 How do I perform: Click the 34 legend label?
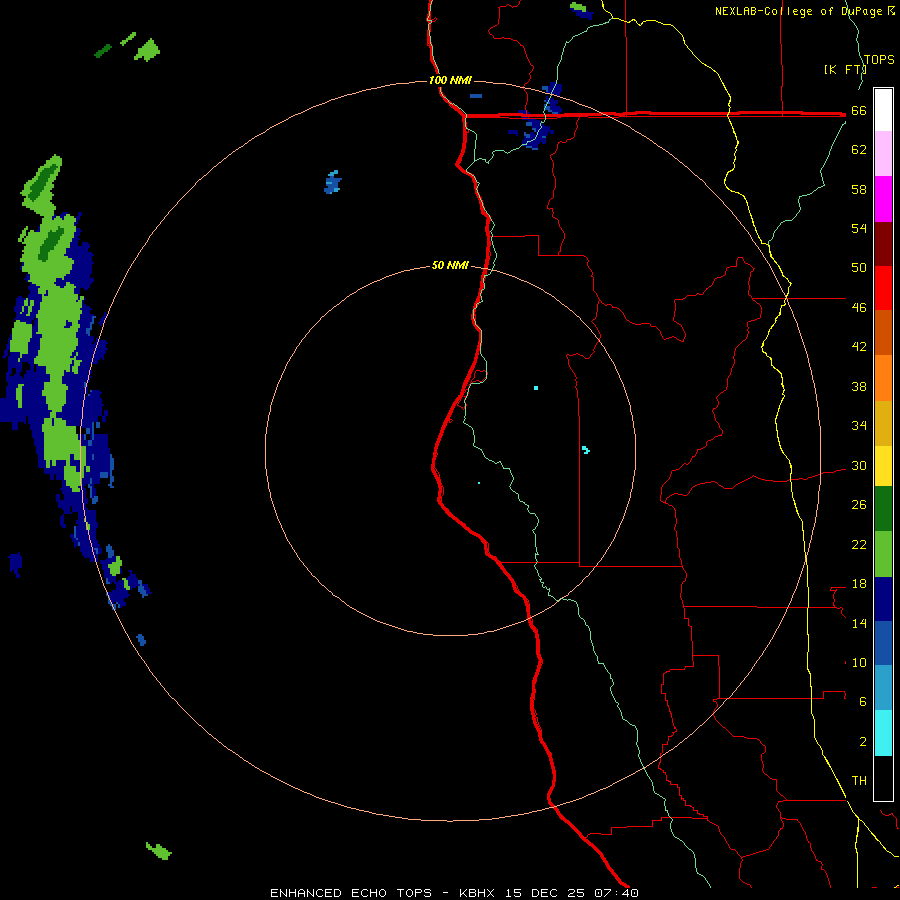859,426
